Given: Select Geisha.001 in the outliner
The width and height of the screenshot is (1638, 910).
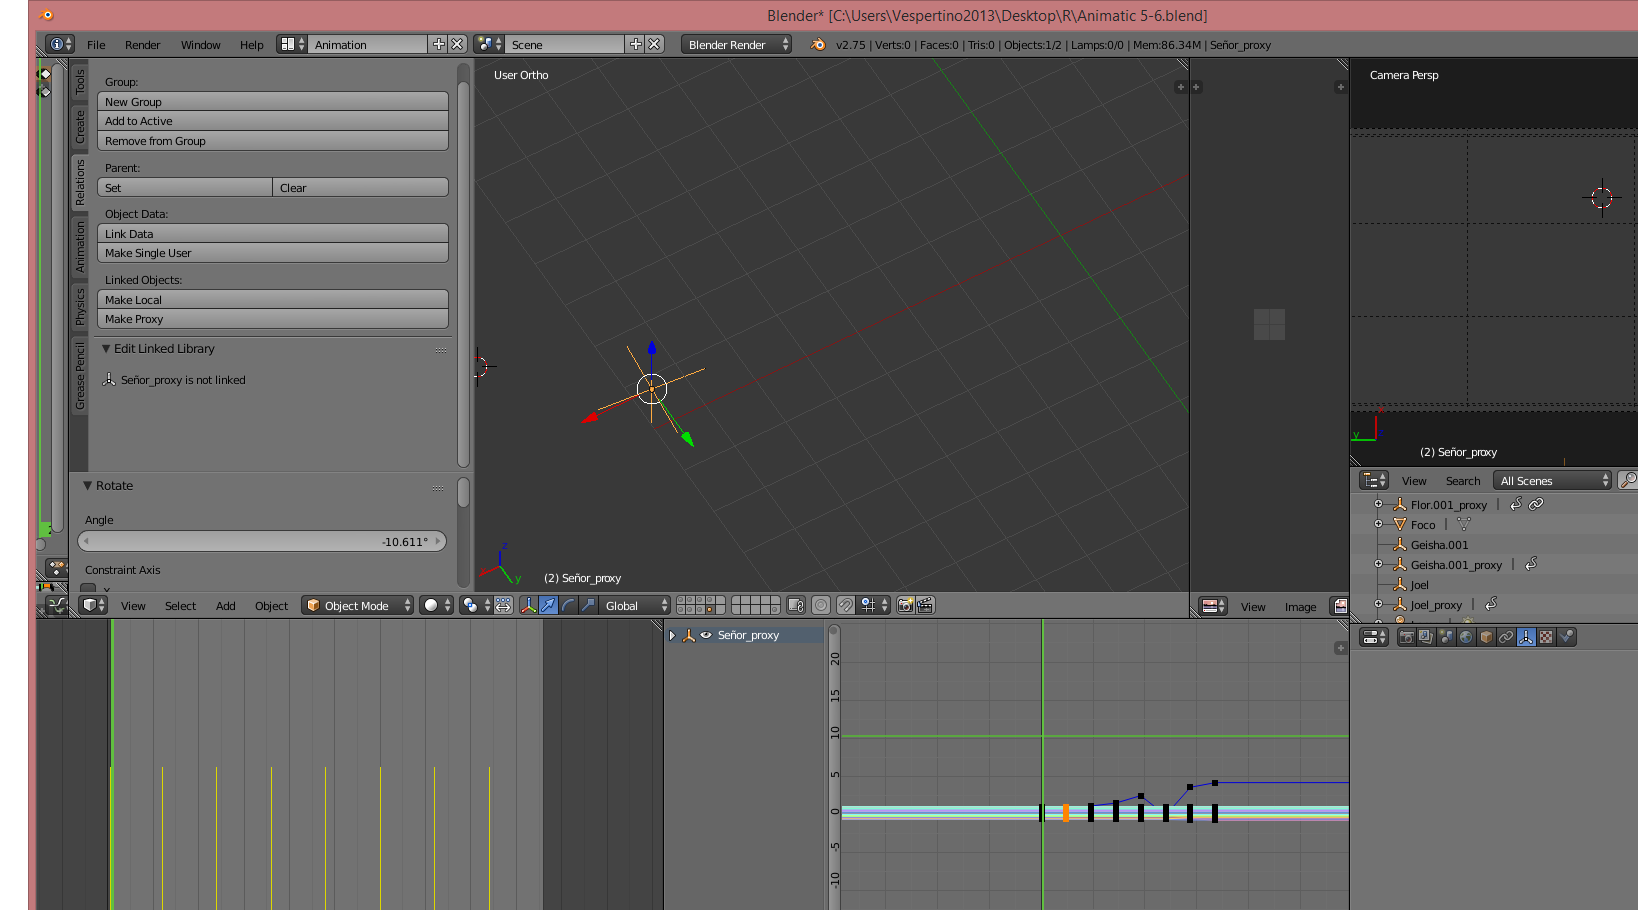Looking at the screenshot, I should tap(1439, 545).
